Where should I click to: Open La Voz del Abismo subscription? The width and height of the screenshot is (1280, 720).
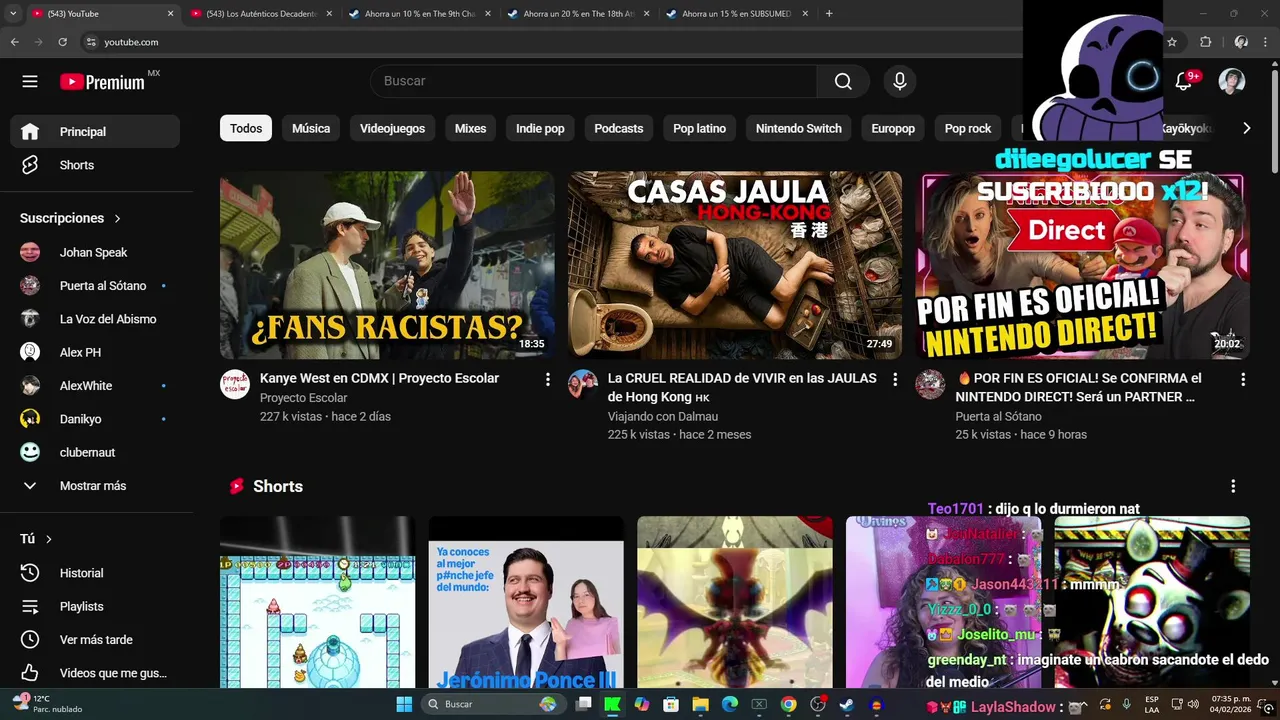pos(95,319)
